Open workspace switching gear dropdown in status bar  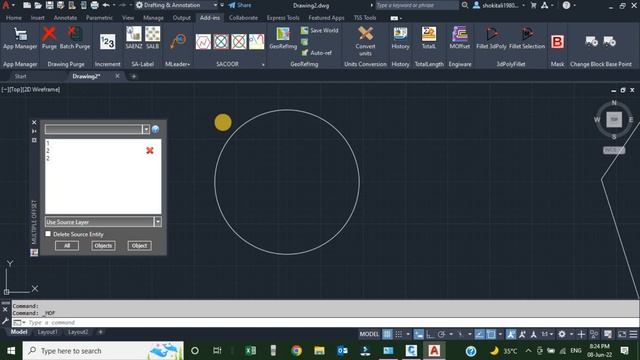point(571,334)
